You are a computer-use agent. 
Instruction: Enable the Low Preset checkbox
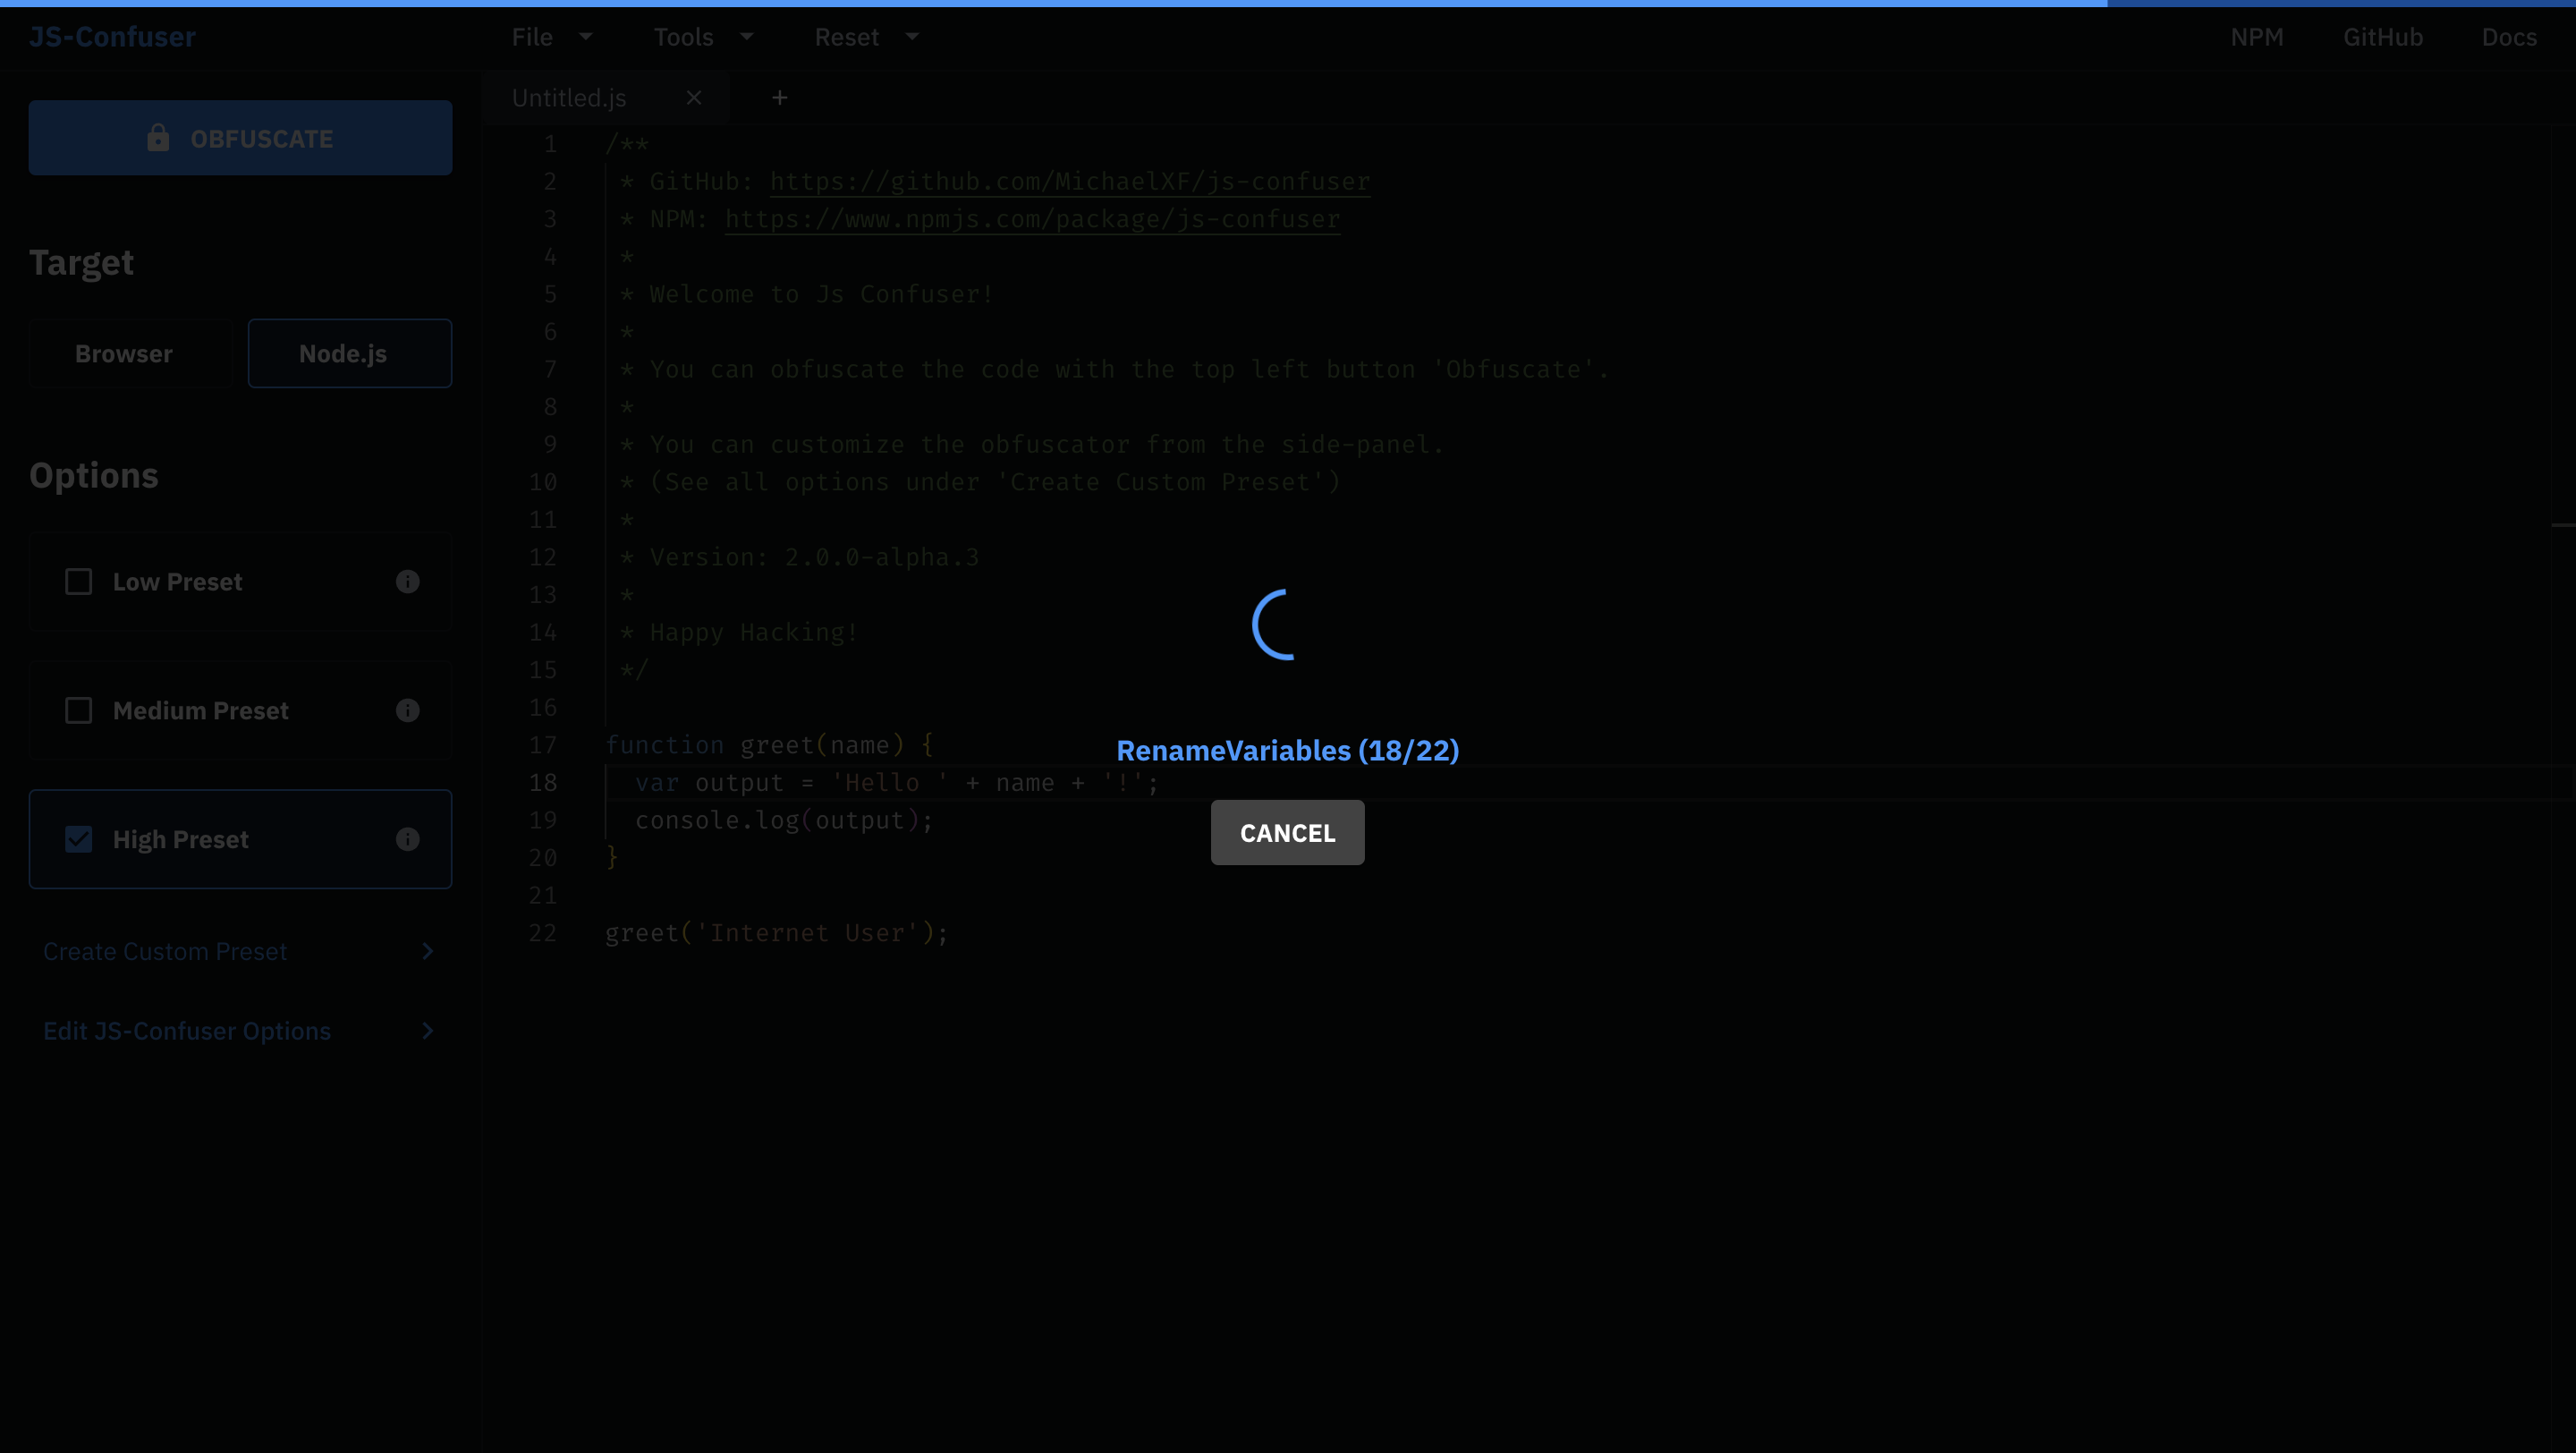pos(79,582)
